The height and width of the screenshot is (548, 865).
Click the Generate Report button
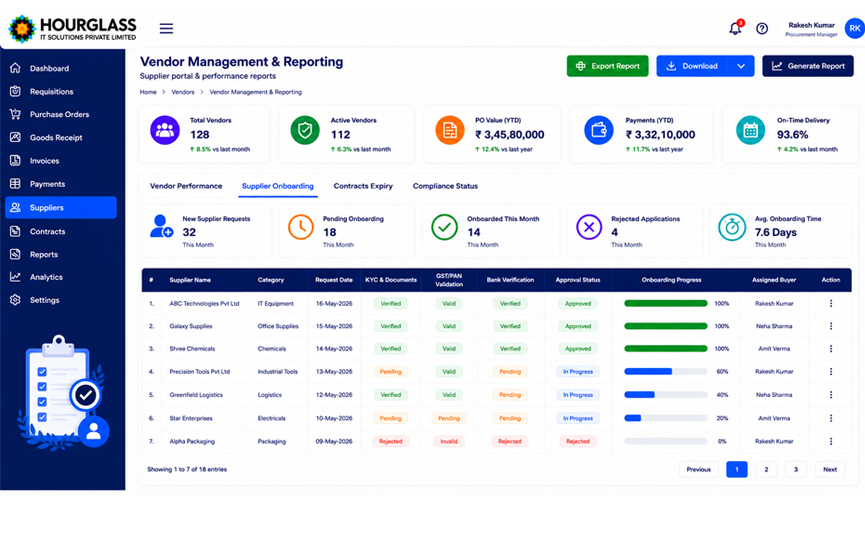[808, 66]
